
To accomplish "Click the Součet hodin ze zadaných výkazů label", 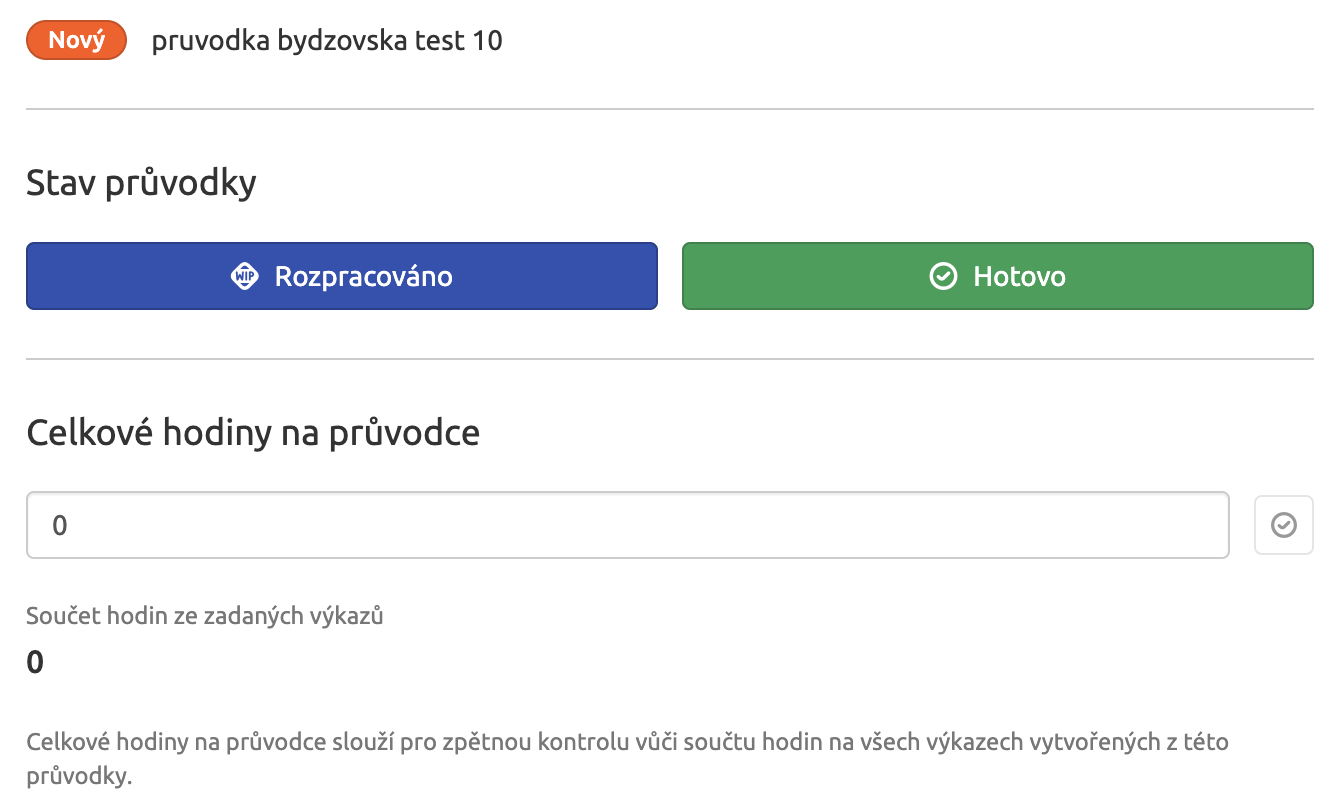I will click(204, 615).
